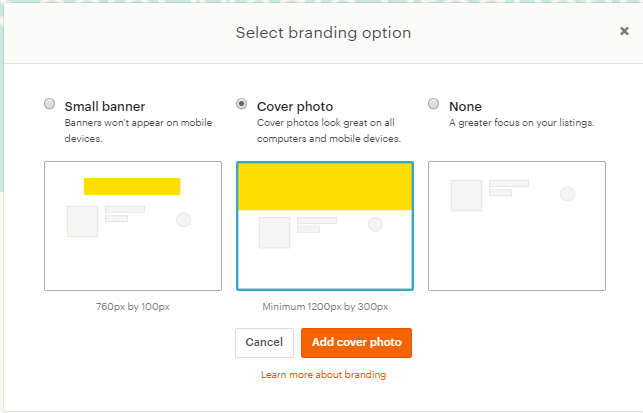Click the "Select branding option" dialog title
The image size is (643, 413).
323,33
